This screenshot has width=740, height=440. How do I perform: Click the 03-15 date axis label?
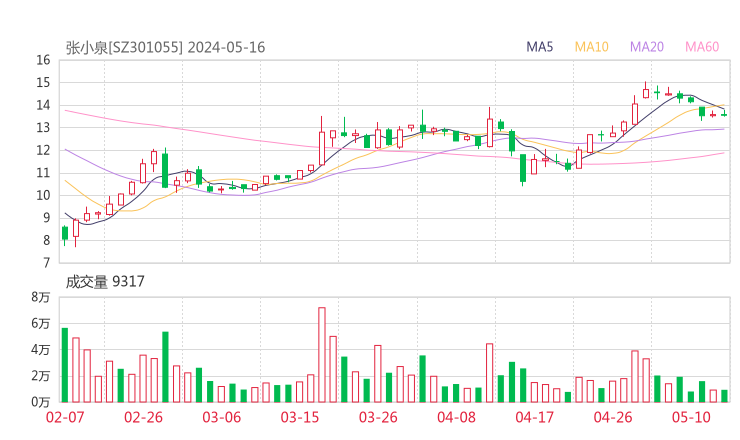click(x=300, y=417)
